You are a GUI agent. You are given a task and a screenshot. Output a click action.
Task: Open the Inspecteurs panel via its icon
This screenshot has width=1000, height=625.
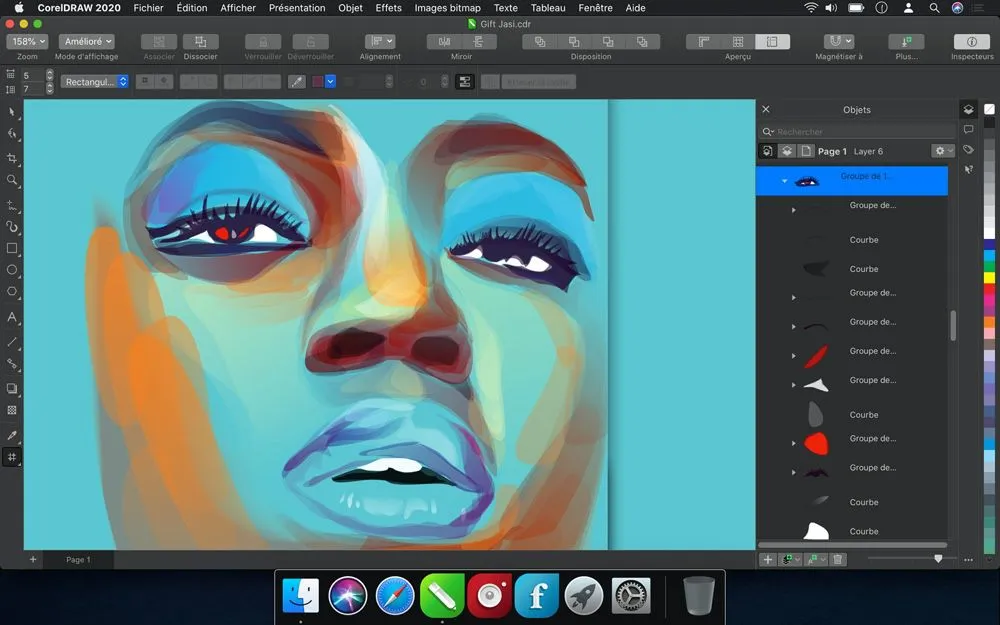point(971,43)
